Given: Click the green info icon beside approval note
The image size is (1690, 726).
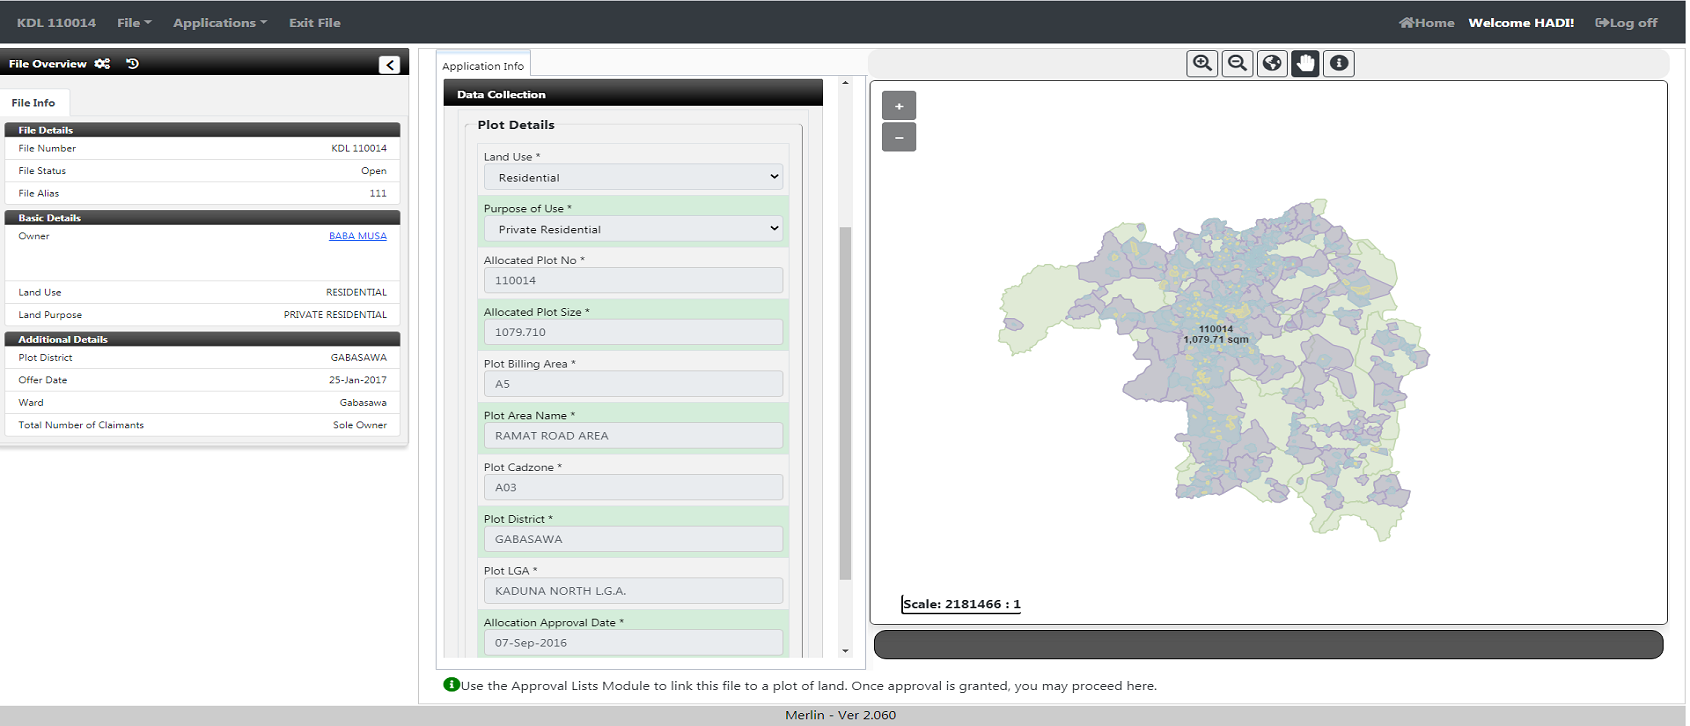Looking at the screenshot, I should point(451,685).
